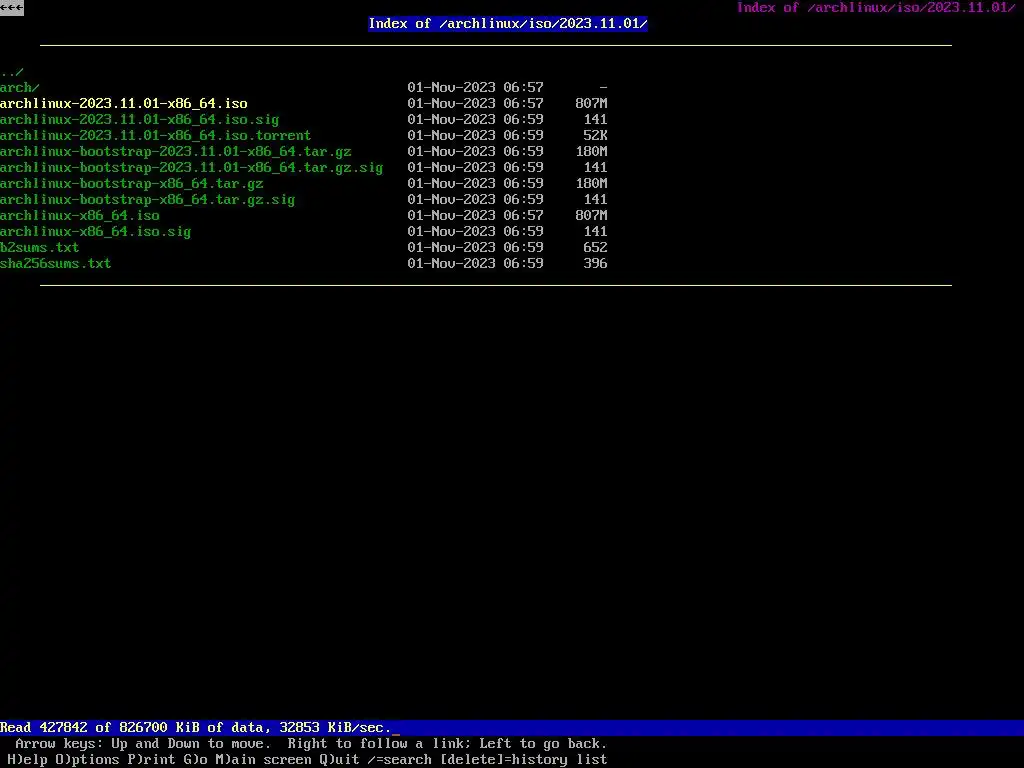Image resolution: width=1024 pixels, height=768 pixels.
Task: Open archlinux-x86_64.iso link
Action: click(x=80, y=216)
